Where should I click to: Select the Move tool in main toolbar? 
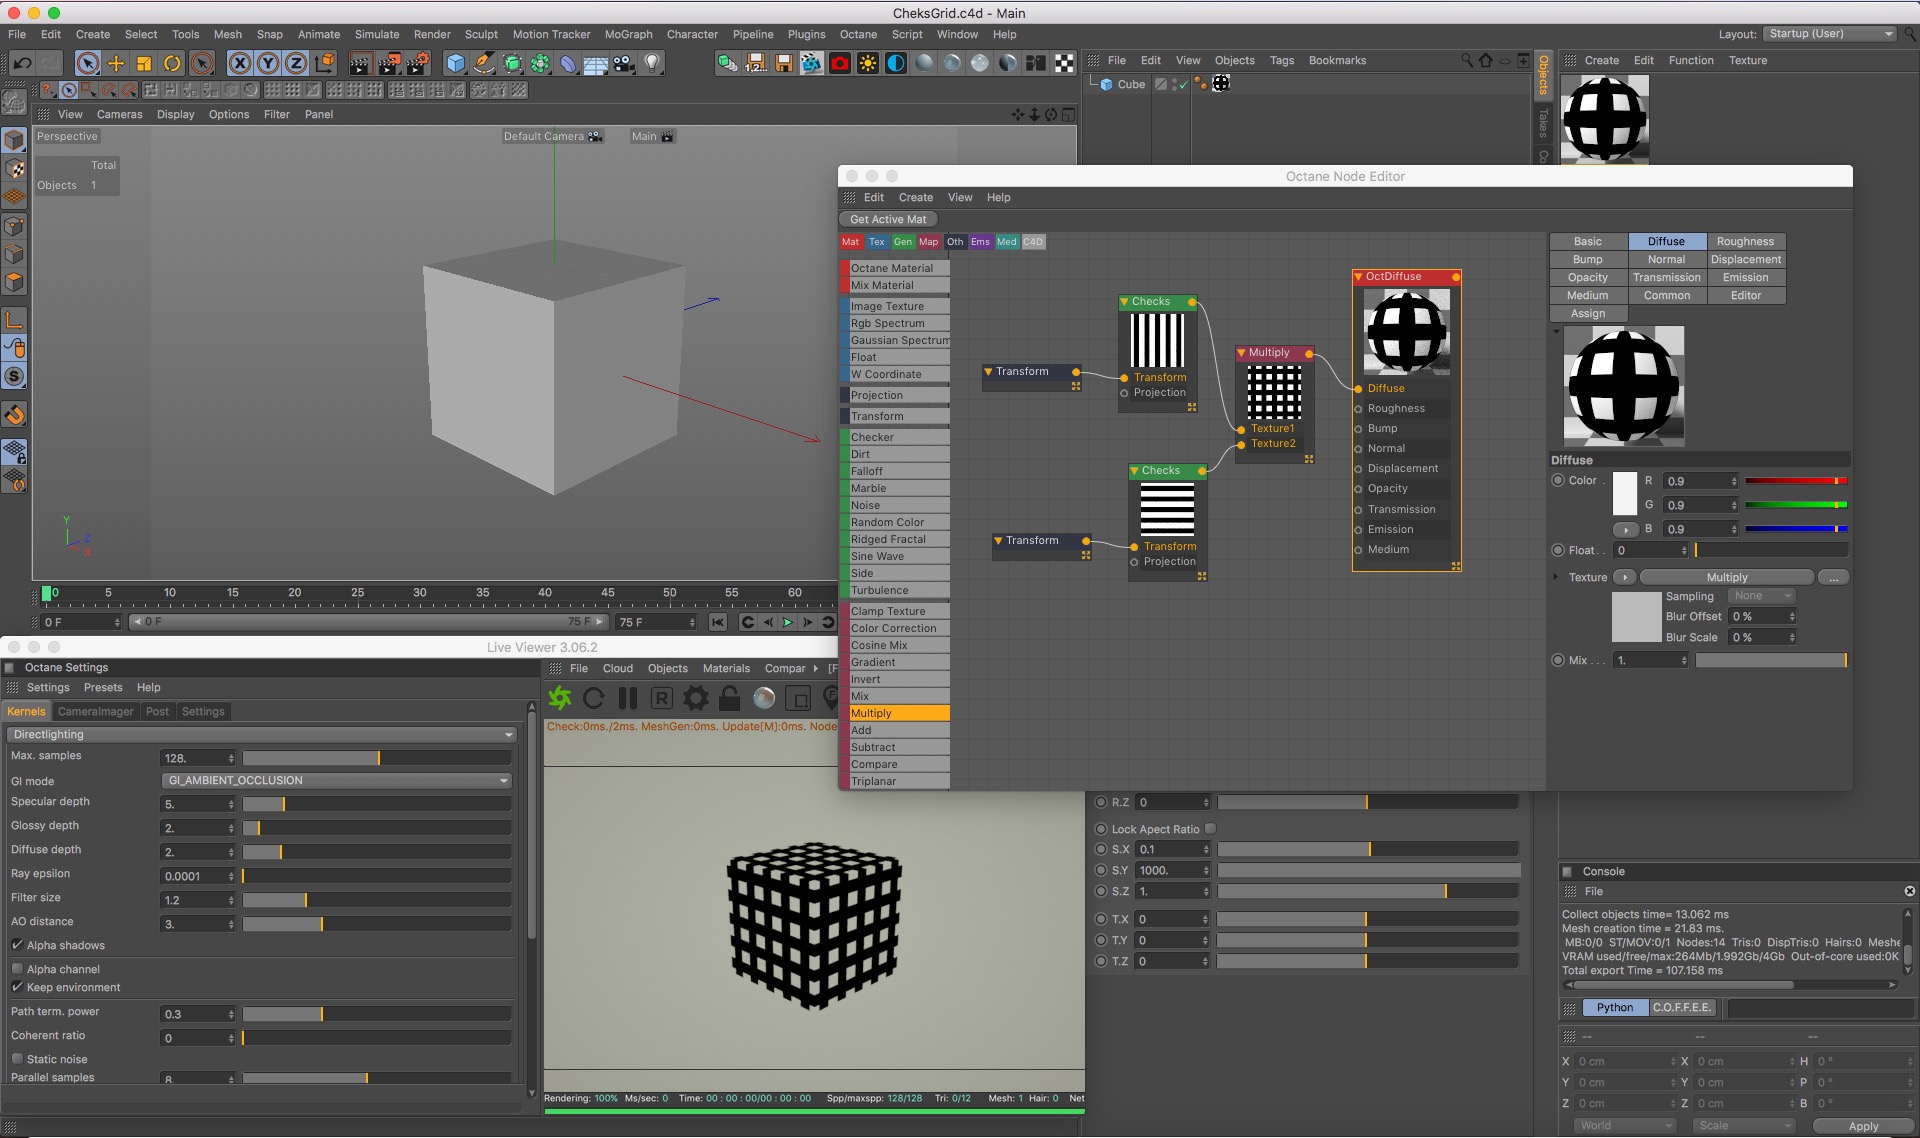[116, 63]
